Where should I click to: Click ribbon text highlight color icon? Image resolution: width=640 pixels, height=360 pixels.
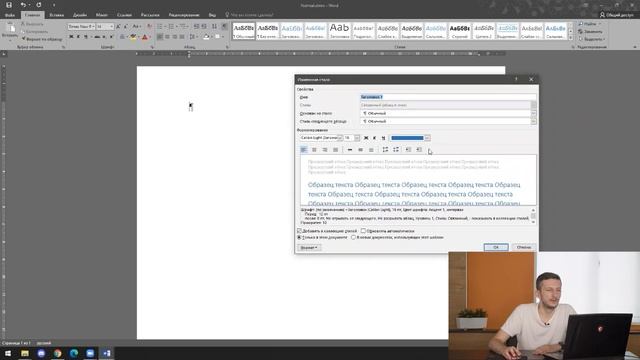pyautogui.click(x=133, y=37)
